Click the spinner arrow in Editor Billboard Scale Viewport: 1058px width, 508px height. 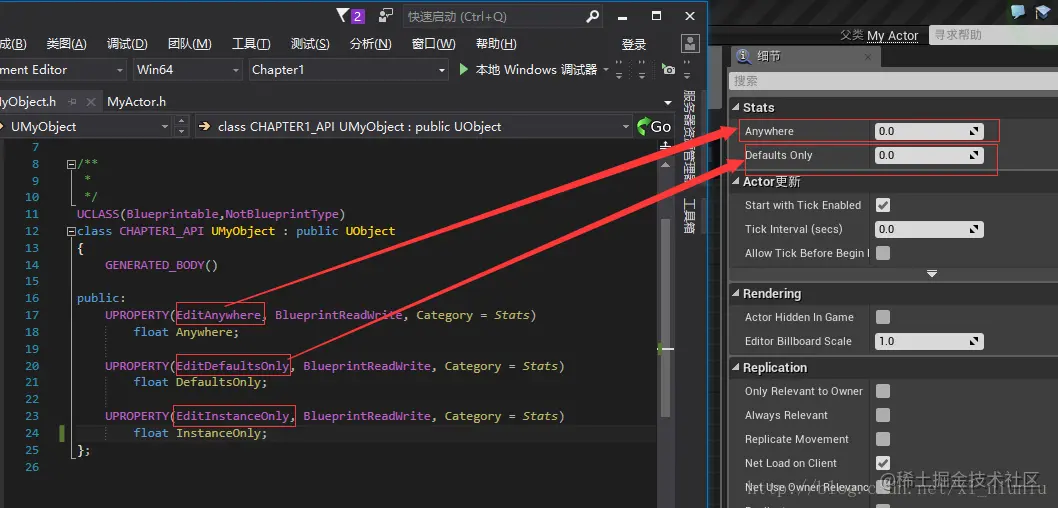click(974, 341)
